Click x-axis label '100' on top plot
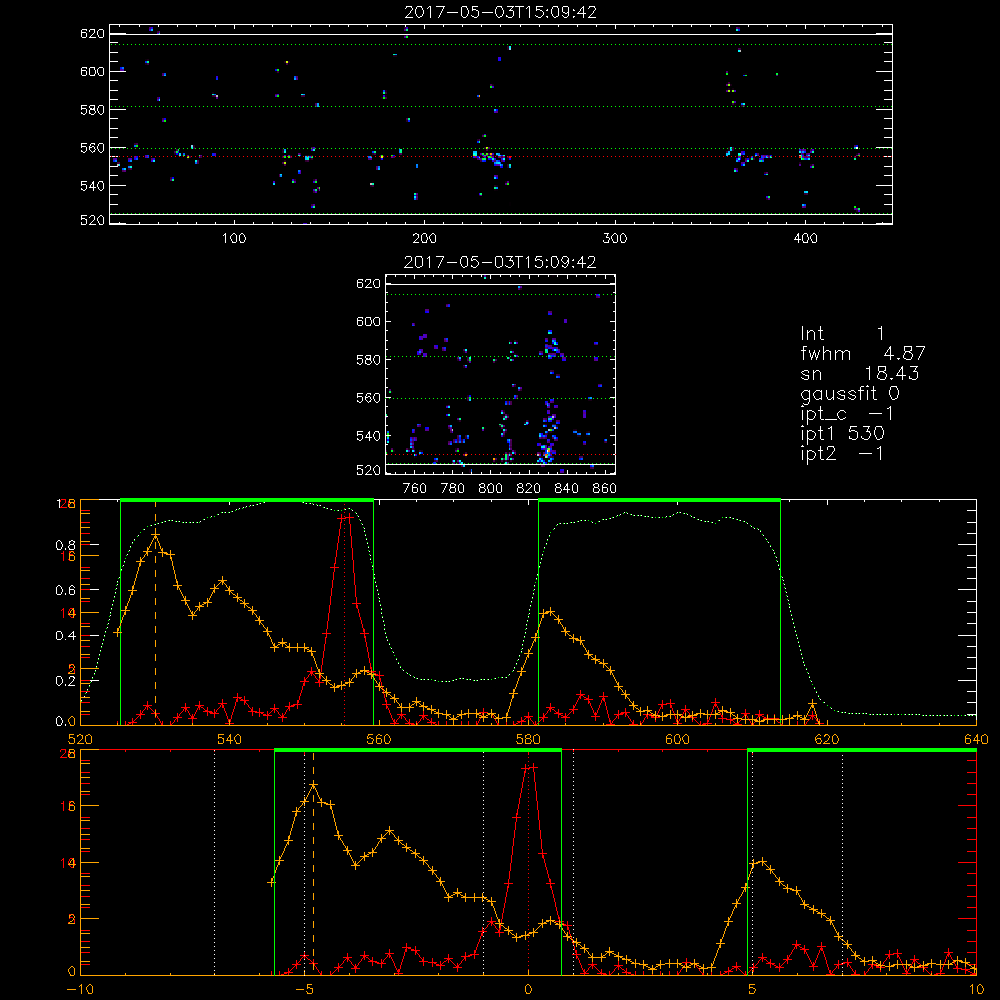1000x1000 pixels. click(234, 239)
